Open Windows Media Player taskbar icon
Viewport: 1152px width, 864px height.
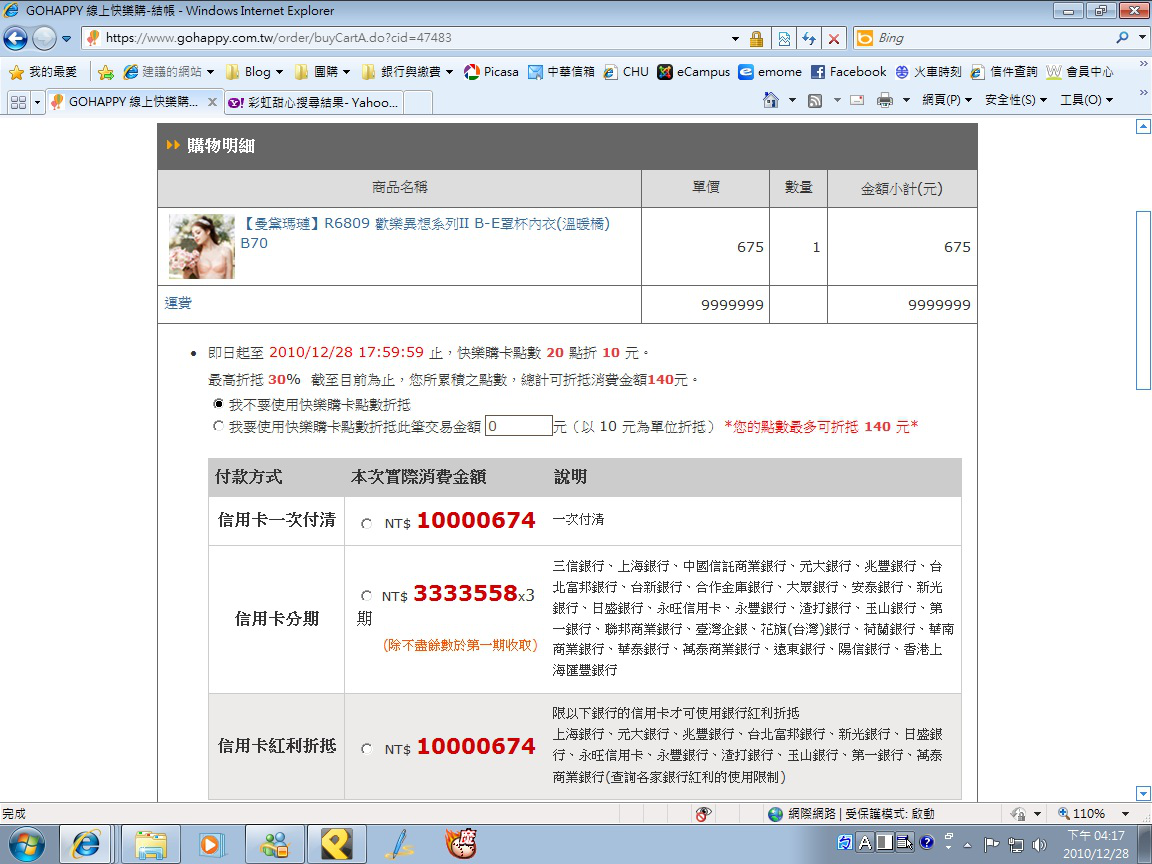(212, 844)
